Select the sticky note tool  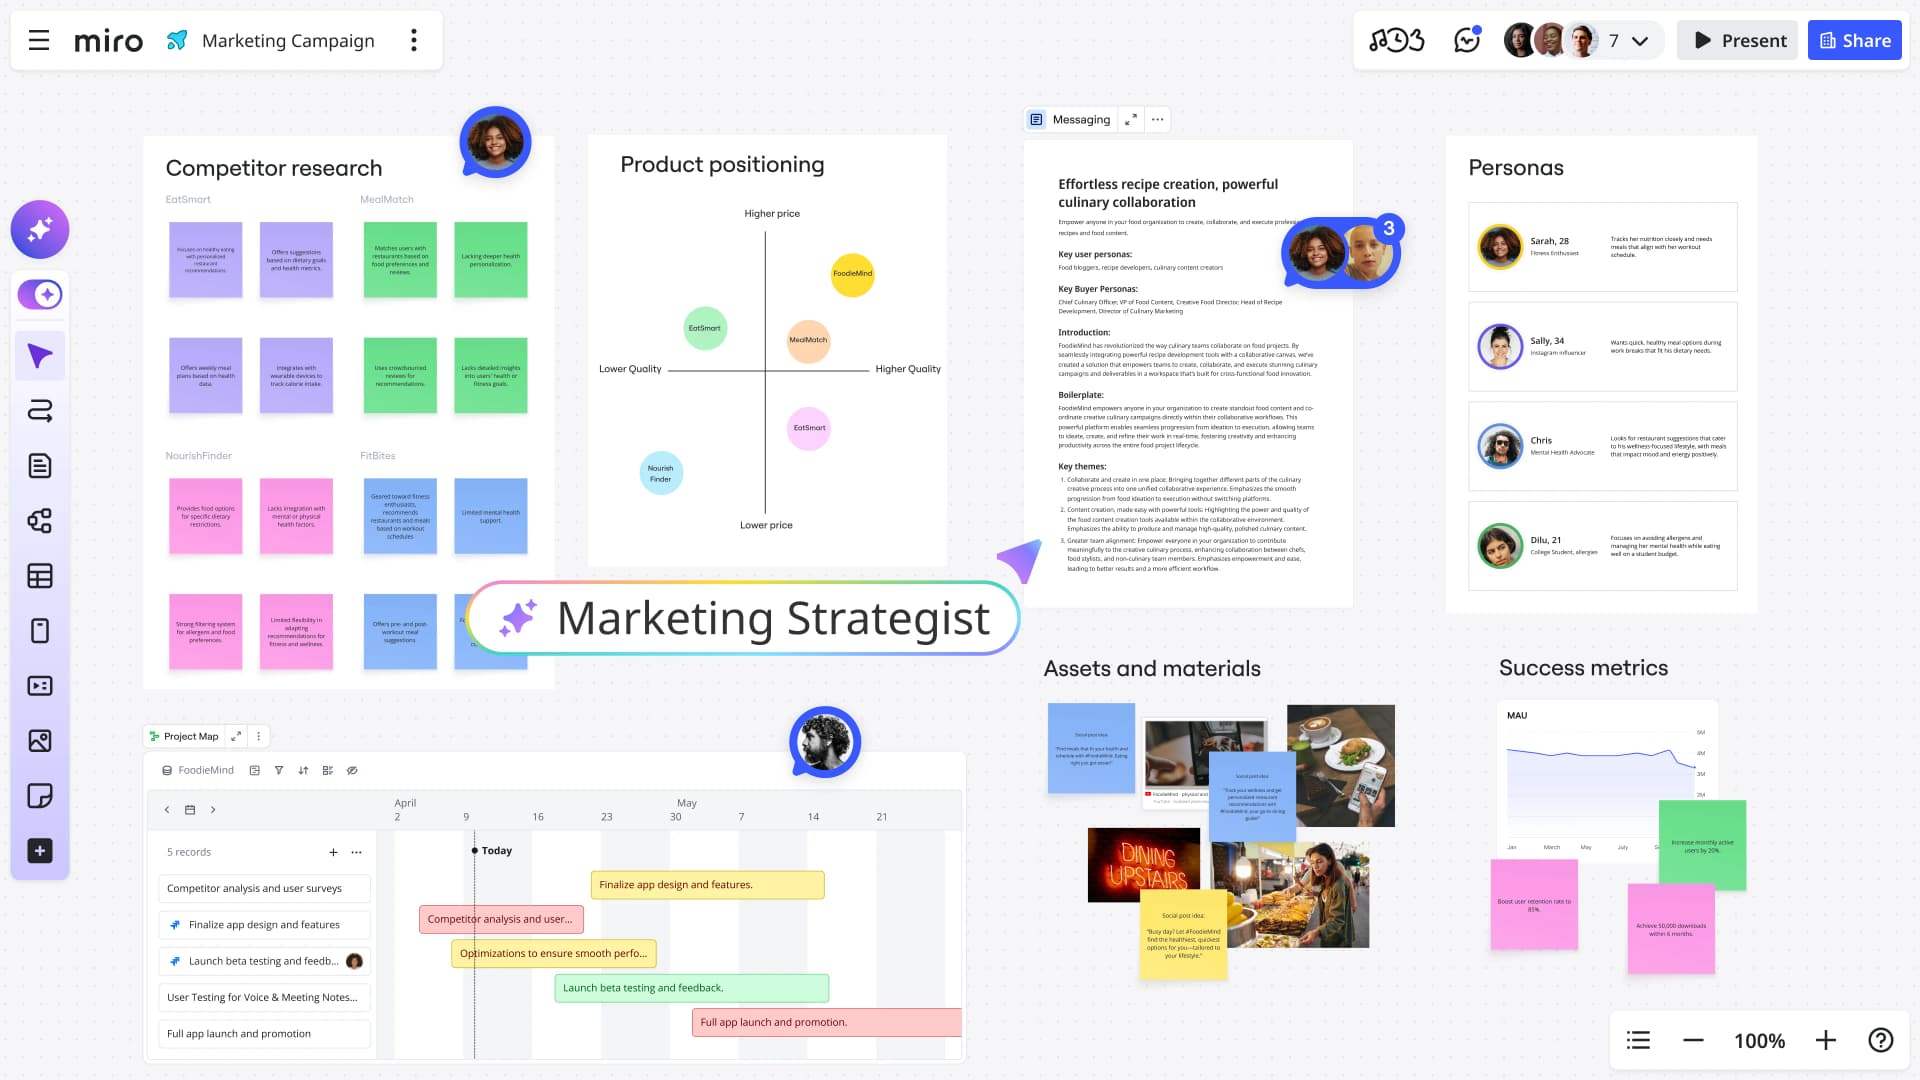[x=40, y=796]
